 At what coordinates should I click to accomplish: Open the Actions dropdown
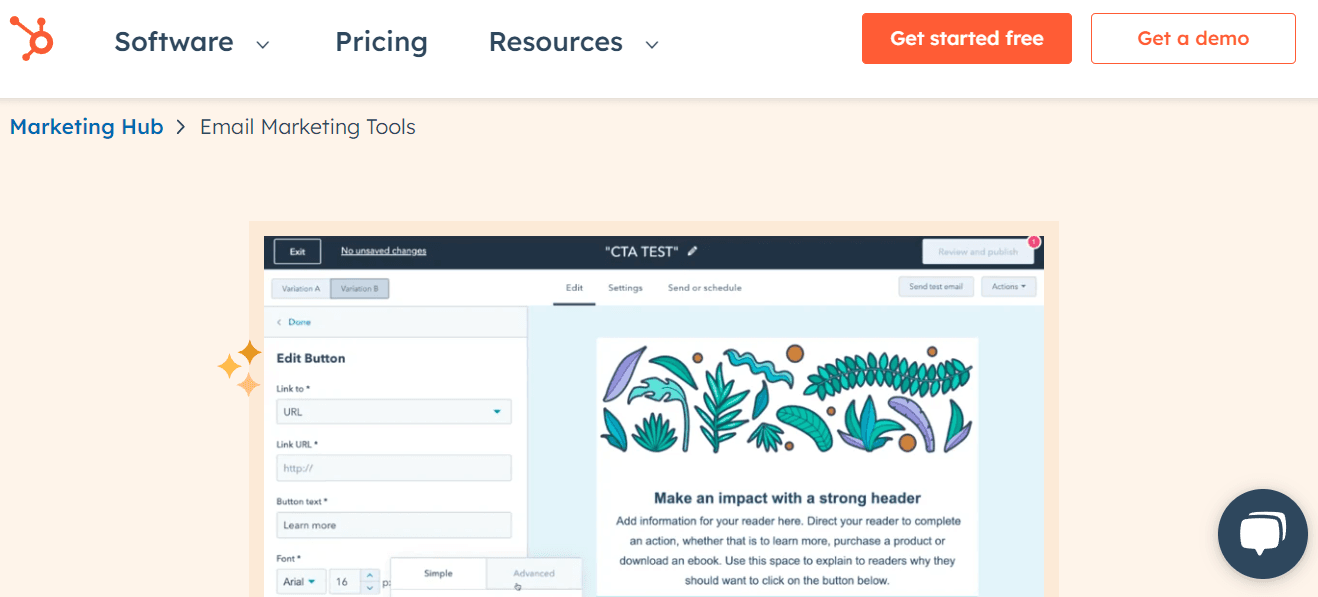(x=1008, y=286)
